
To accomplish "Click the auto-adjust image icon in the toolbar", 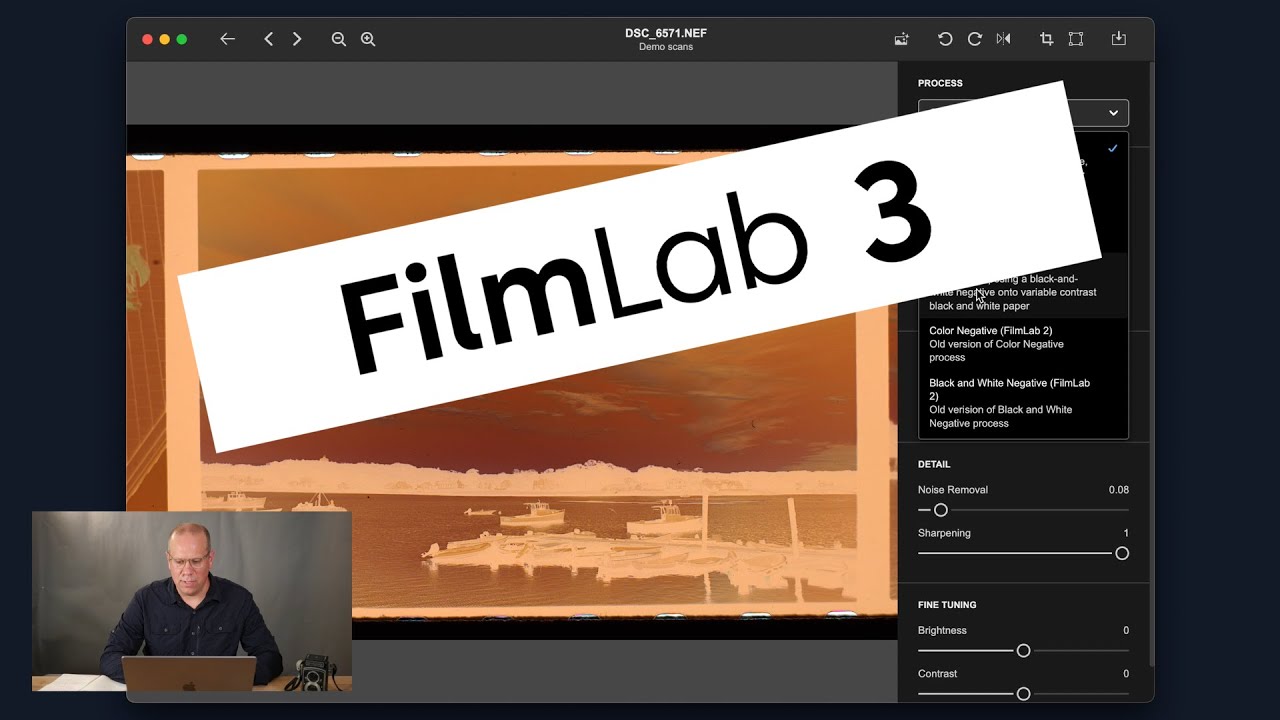I will (x=902, y=39).
